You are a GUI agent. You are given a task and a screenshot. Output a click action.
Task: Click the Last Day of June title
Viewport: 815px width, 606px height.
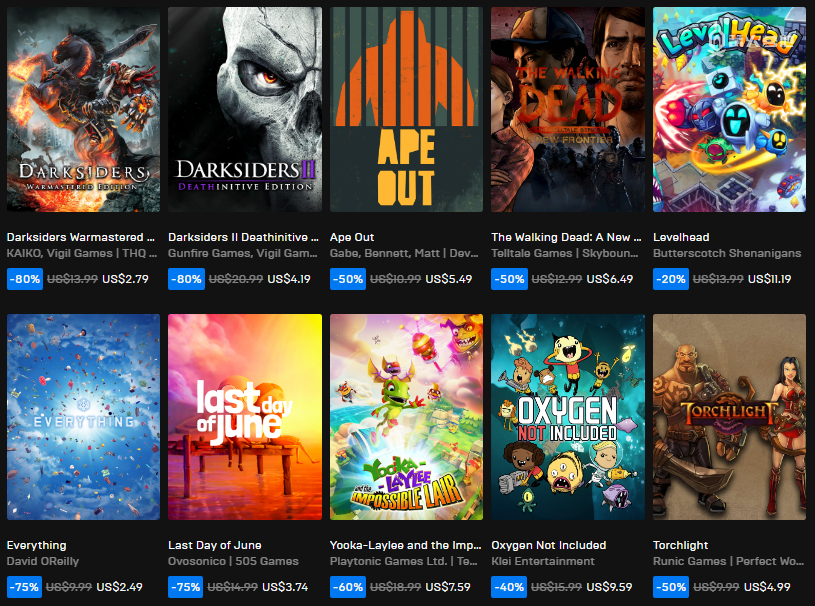[x=215, y=545]
